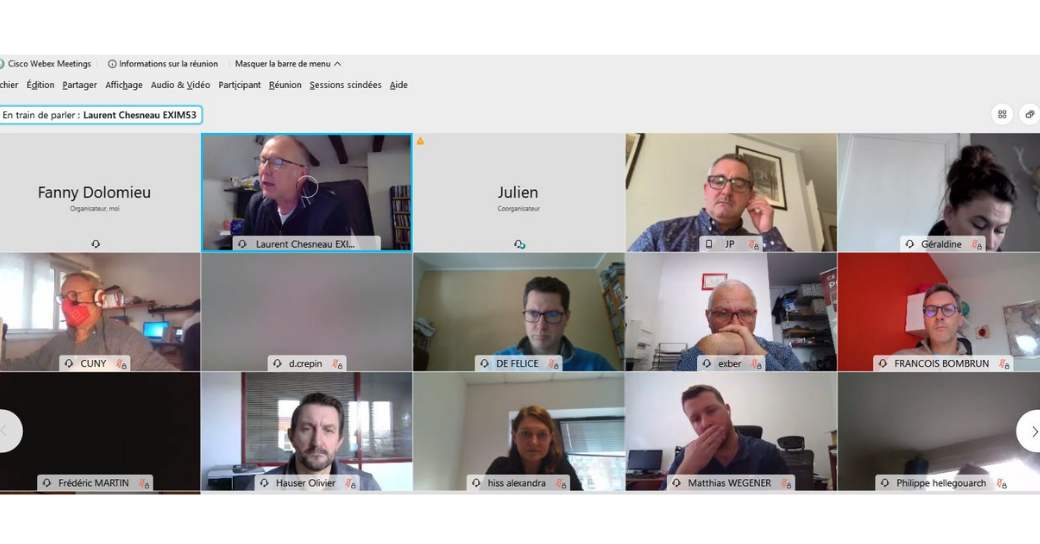Collapse menu bar with Masquer la barre de menu

pyautogui.click(x=288, y=64)
